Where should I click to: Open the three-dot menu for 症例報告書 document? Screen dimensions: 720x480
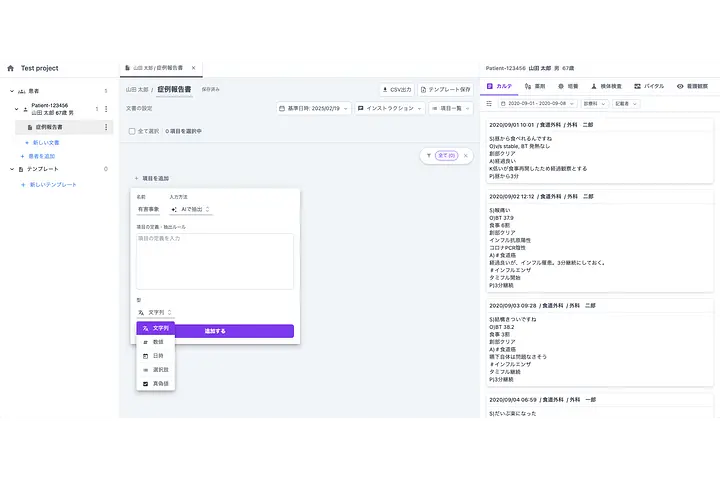point(106,127)
